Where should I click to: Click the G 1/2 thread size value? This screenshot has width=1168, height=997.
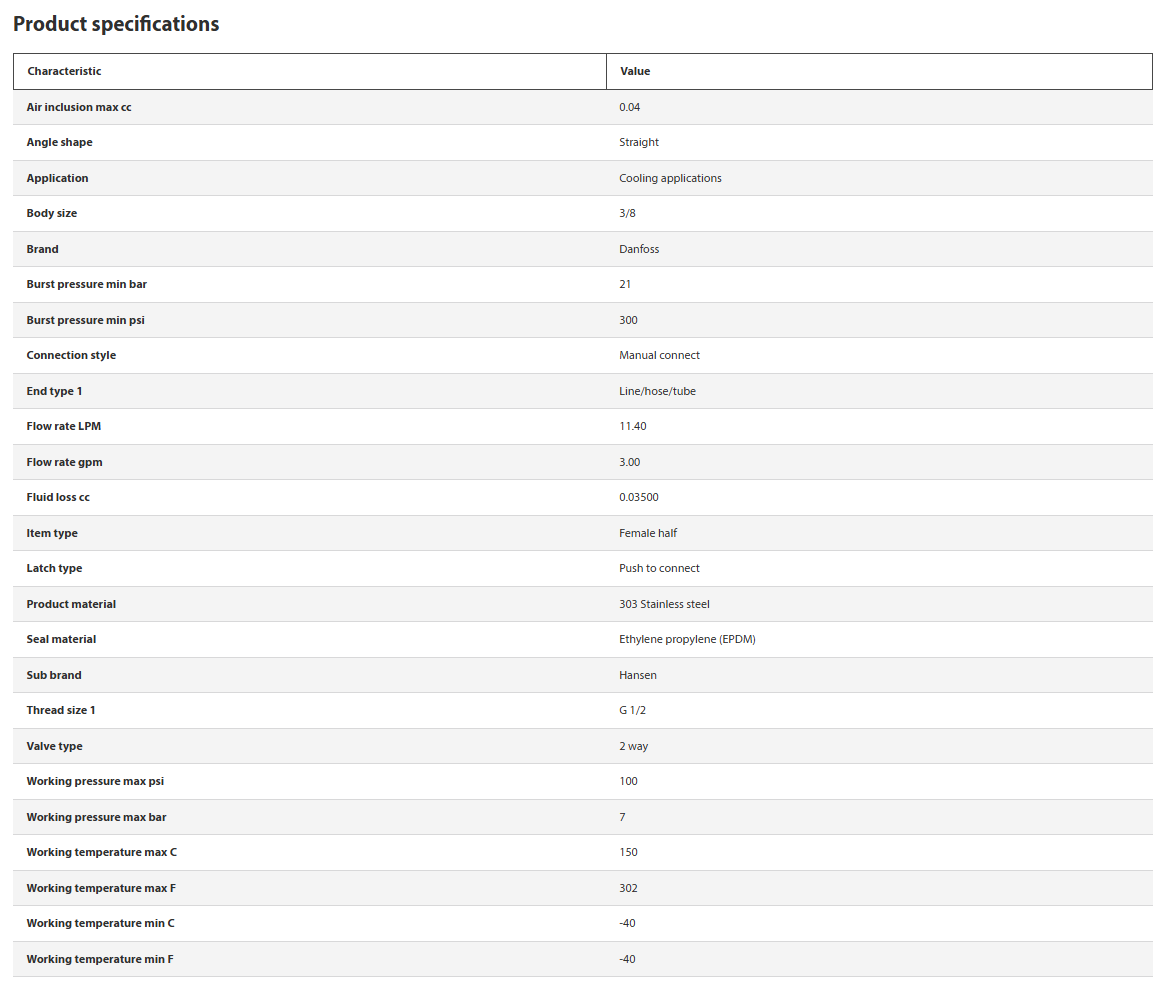click(632, 710)
